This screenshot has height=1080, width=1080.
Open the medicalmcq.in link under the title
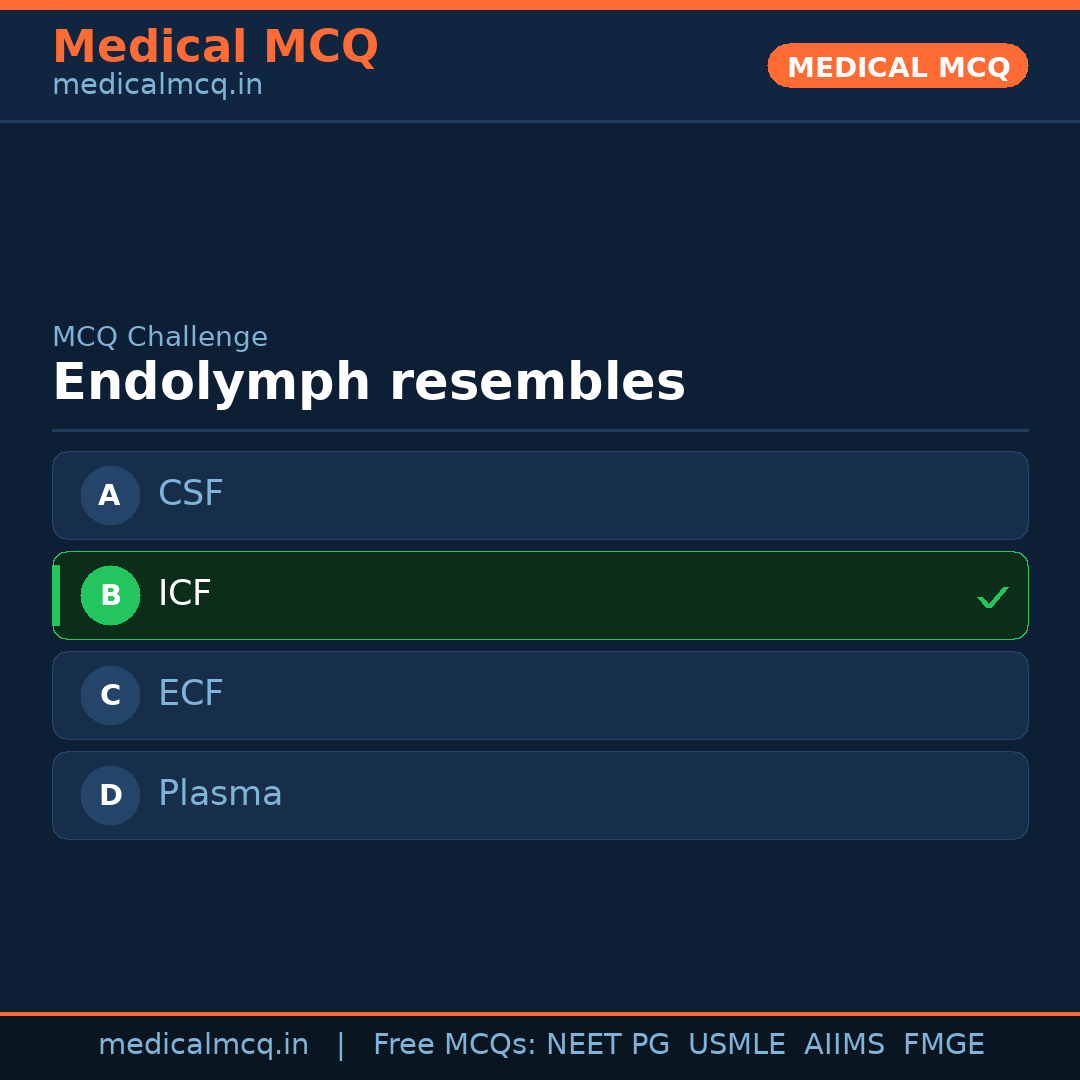coord(157,86)
